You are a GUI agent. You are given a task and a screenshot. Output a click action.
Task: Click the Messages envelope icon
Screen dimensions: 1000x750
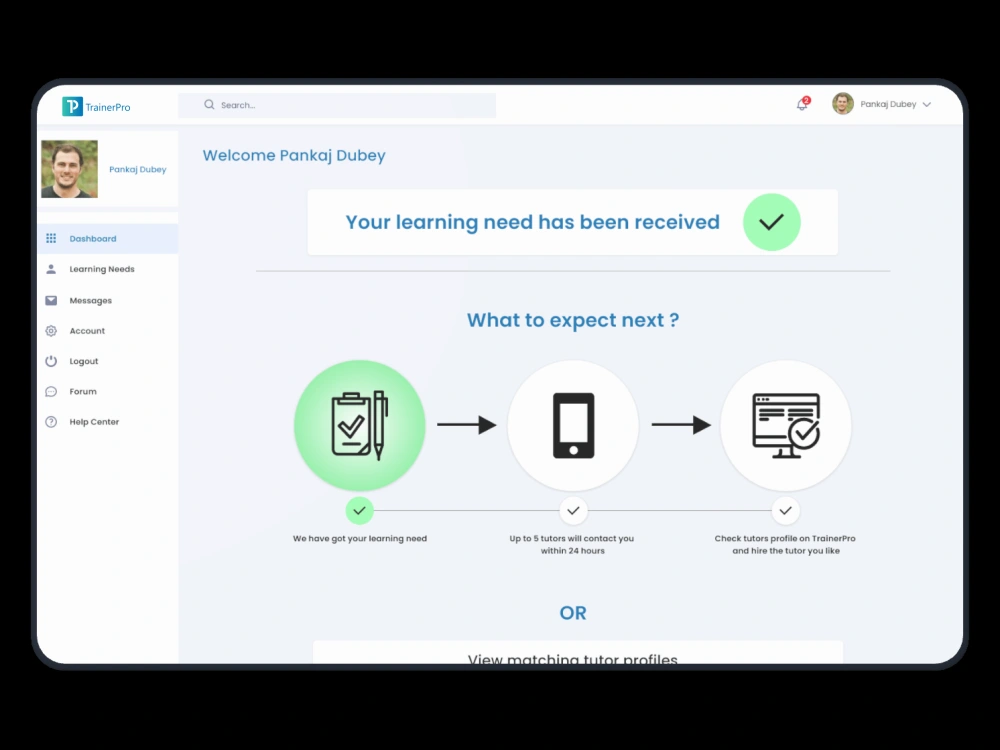(51, 300)
